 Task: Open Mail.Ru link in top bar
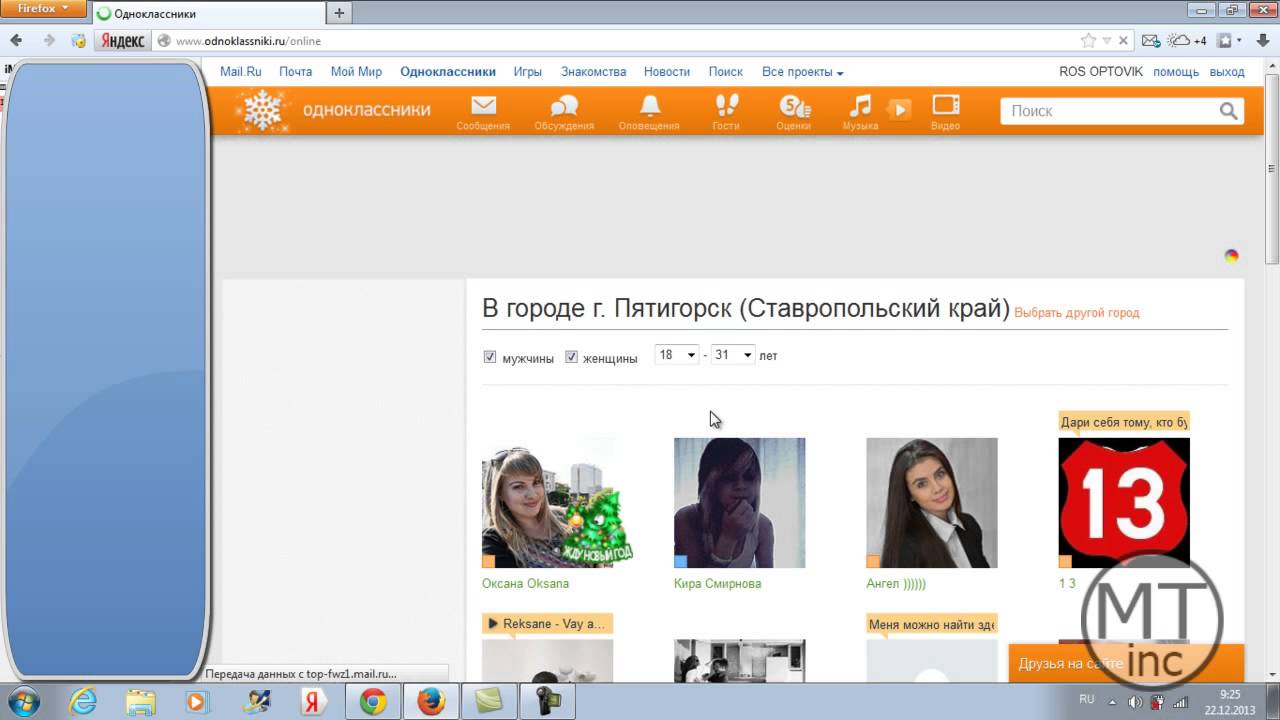240,72
